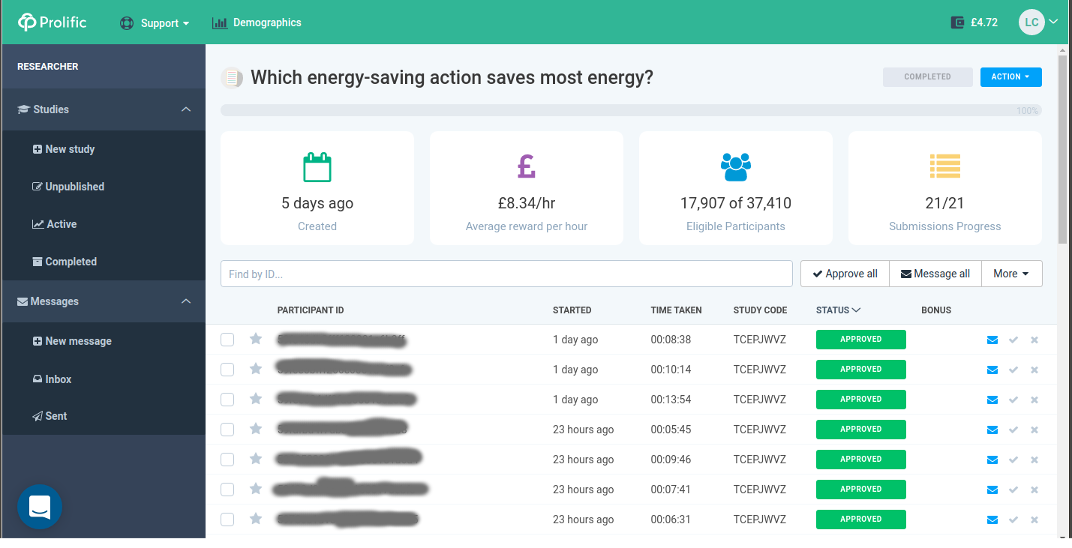Click the Message all button

935,273
